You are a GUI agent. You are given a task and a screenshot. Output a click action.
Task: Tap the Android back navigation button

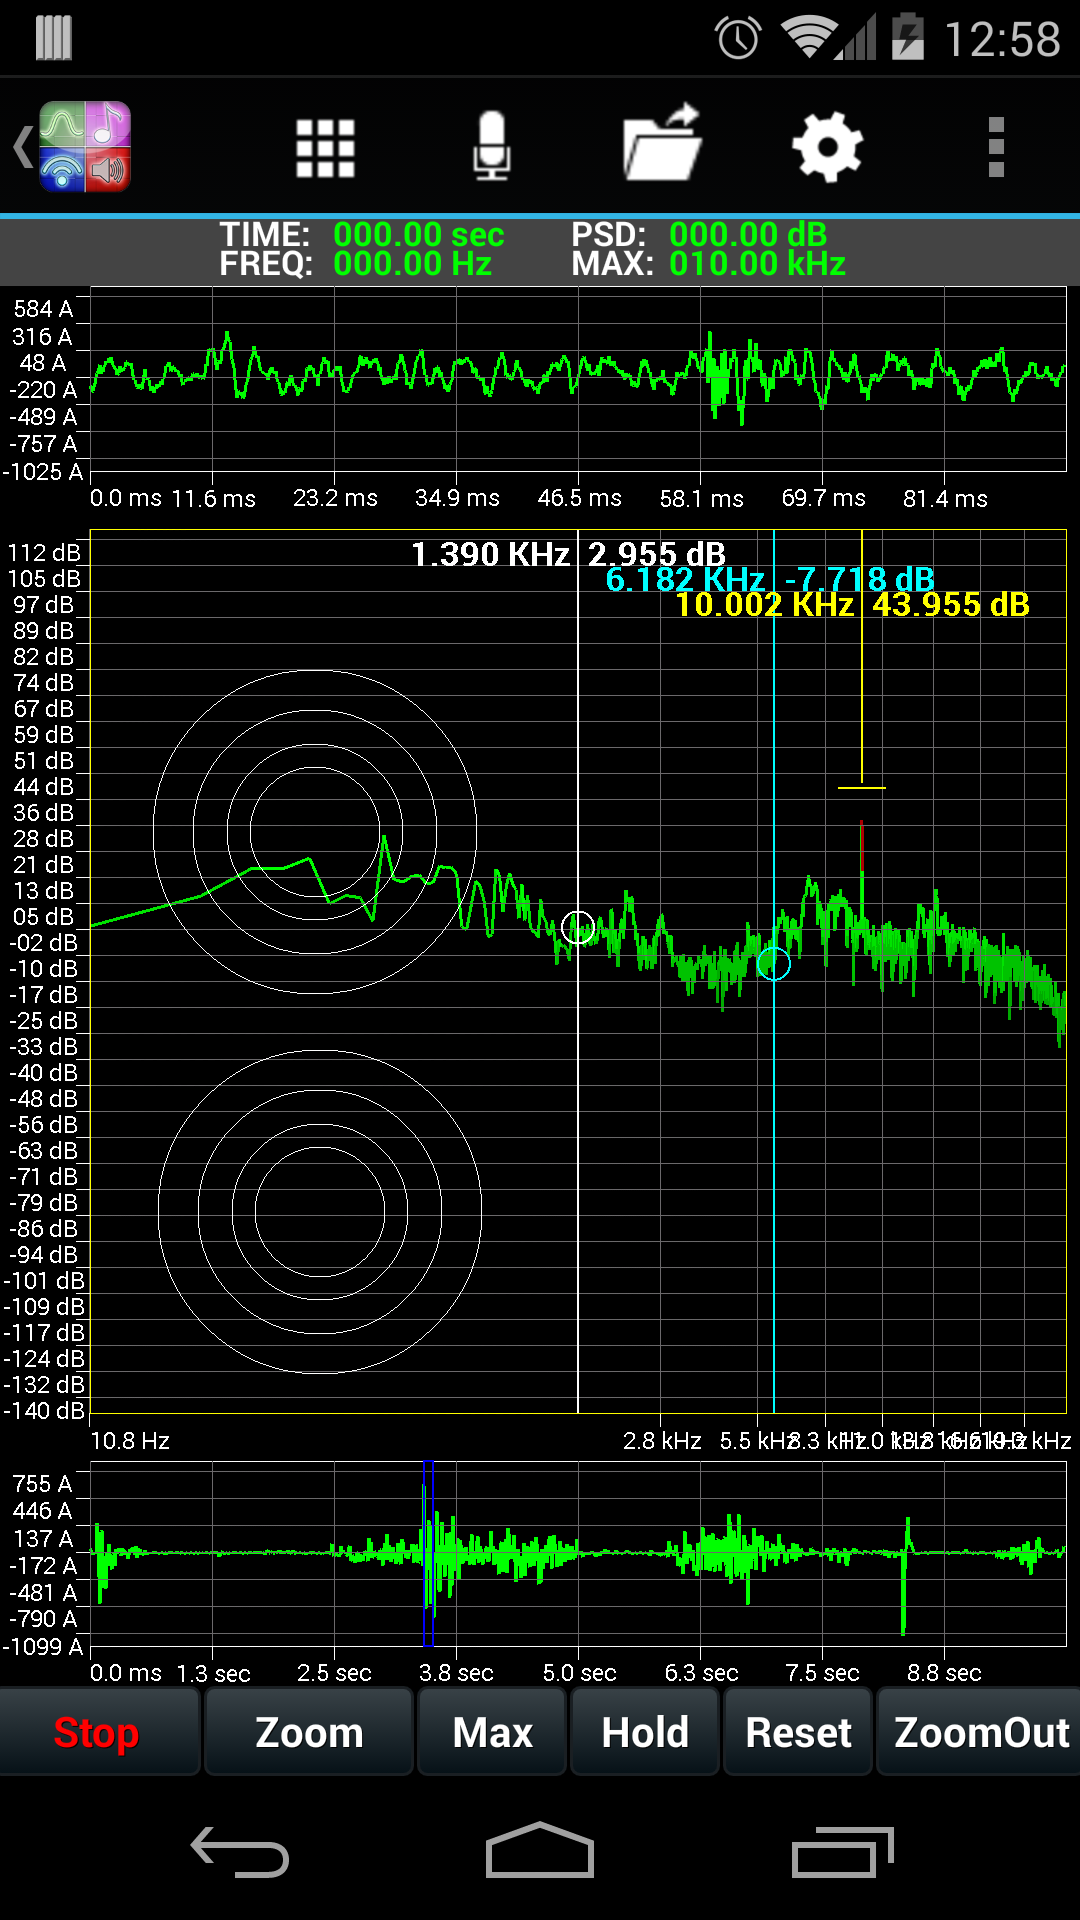(240, 1852)
